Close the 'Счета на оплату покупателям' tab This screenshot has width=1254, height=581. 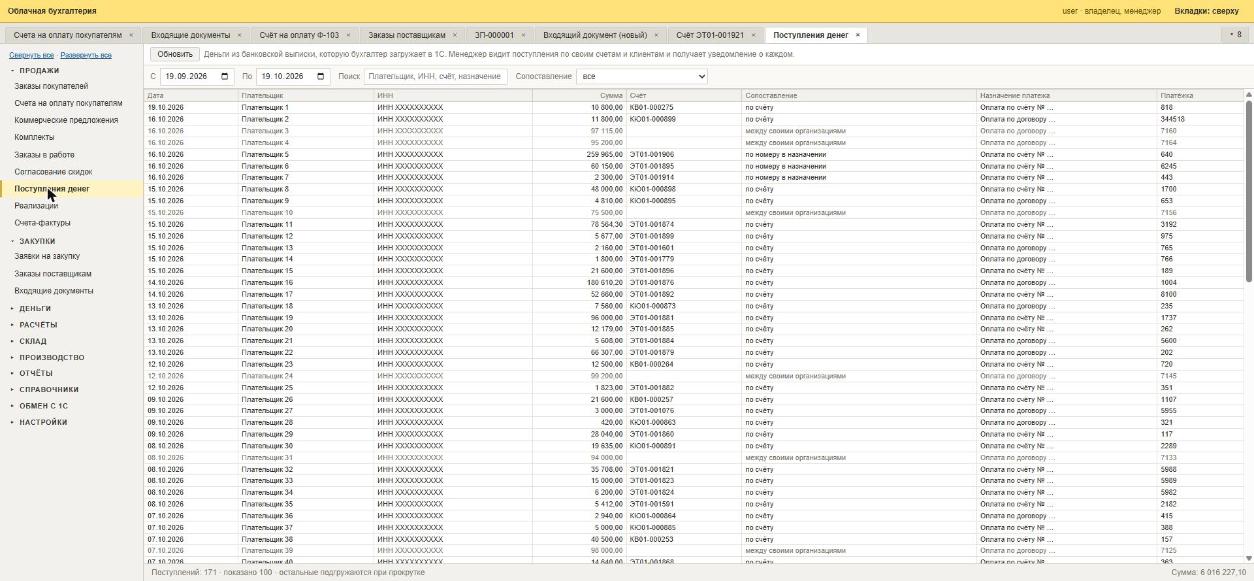point(131,35)
